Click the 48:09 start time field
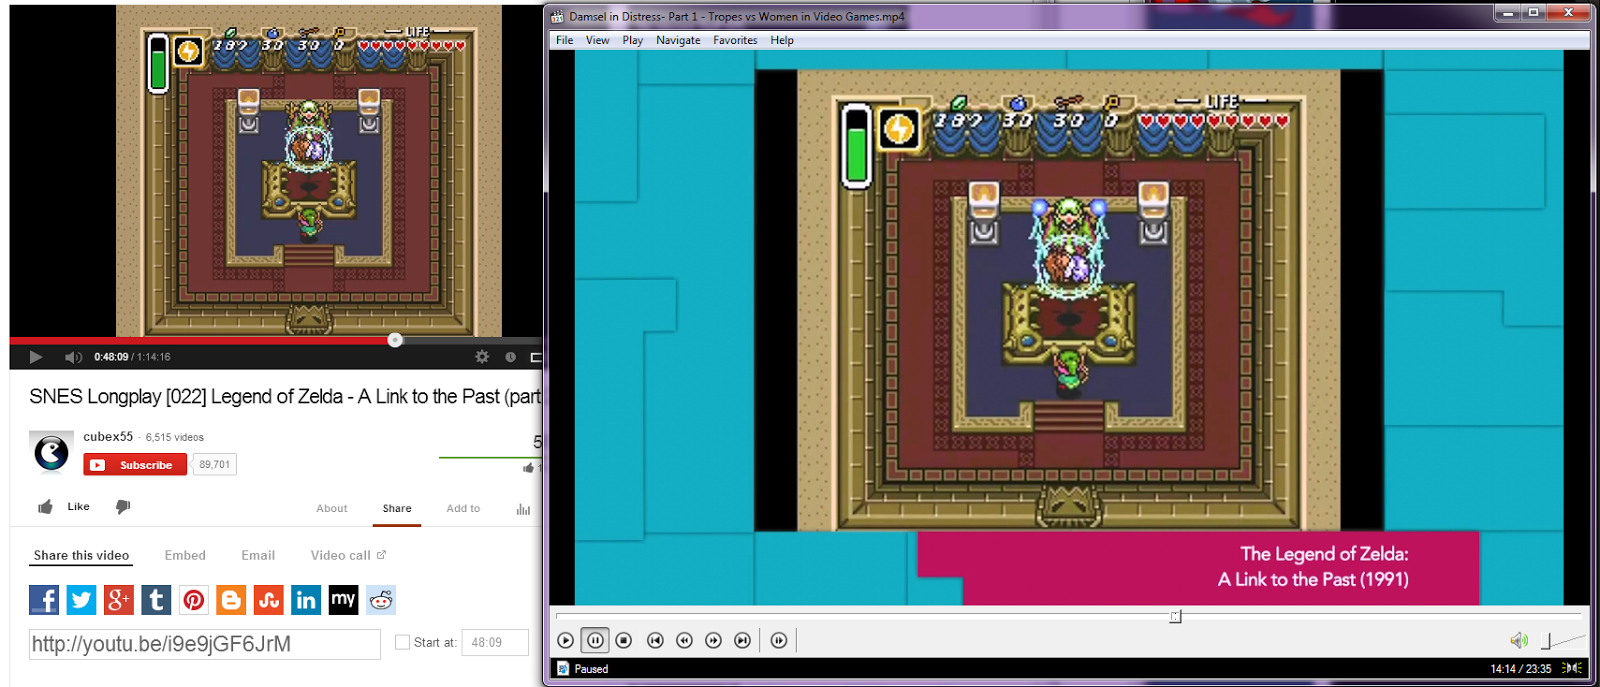The image size is (1600, 687). click(495, 643)
